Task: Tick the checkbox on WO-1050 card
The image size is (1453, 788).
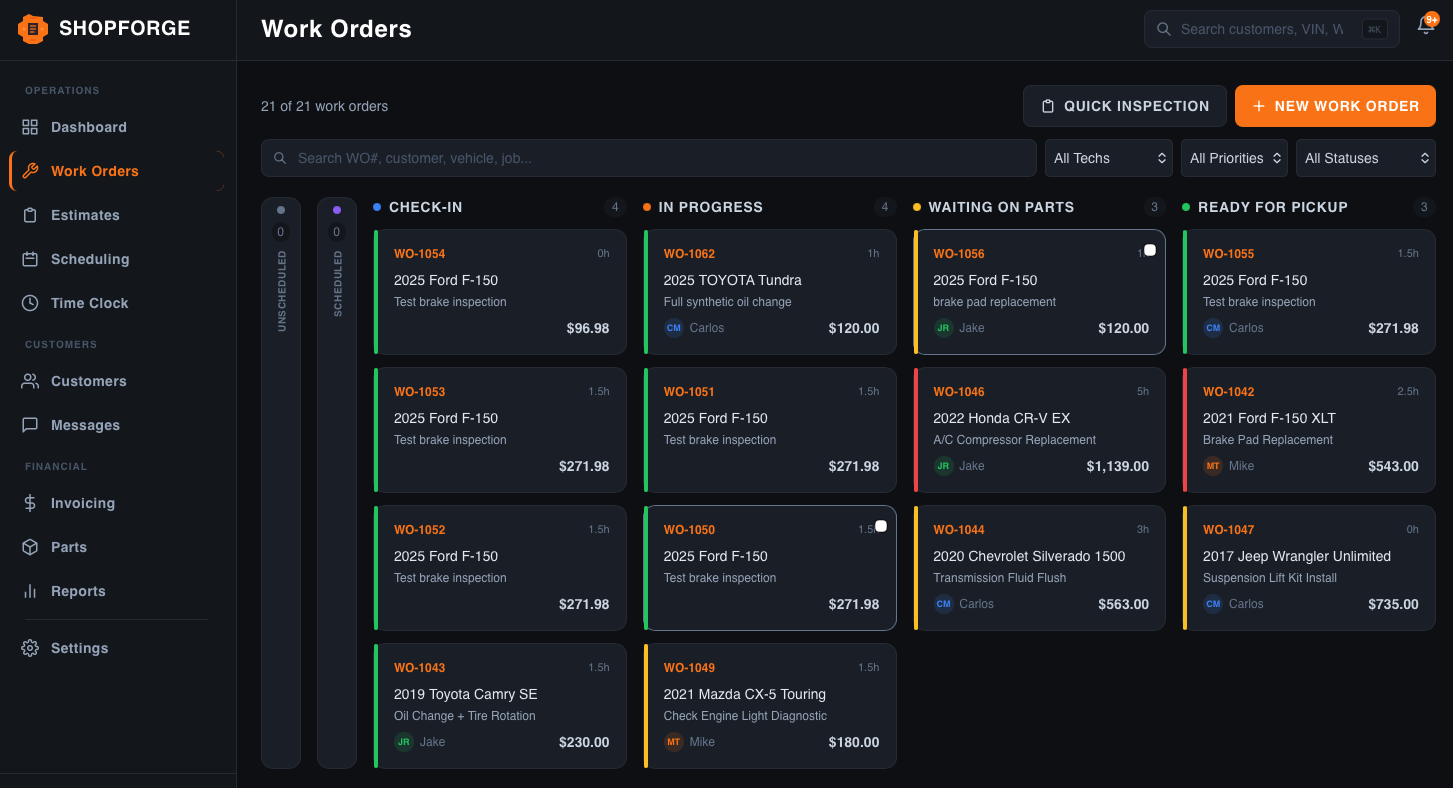Action: (x=881, y=526)
